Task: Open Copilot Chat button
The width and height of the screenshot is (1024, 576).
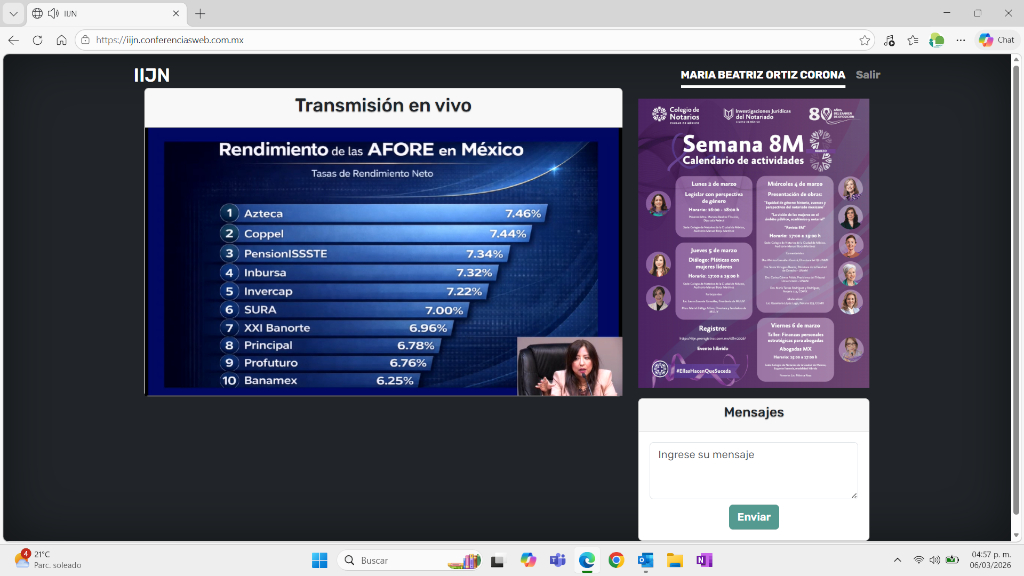Action: click(997, 40)
